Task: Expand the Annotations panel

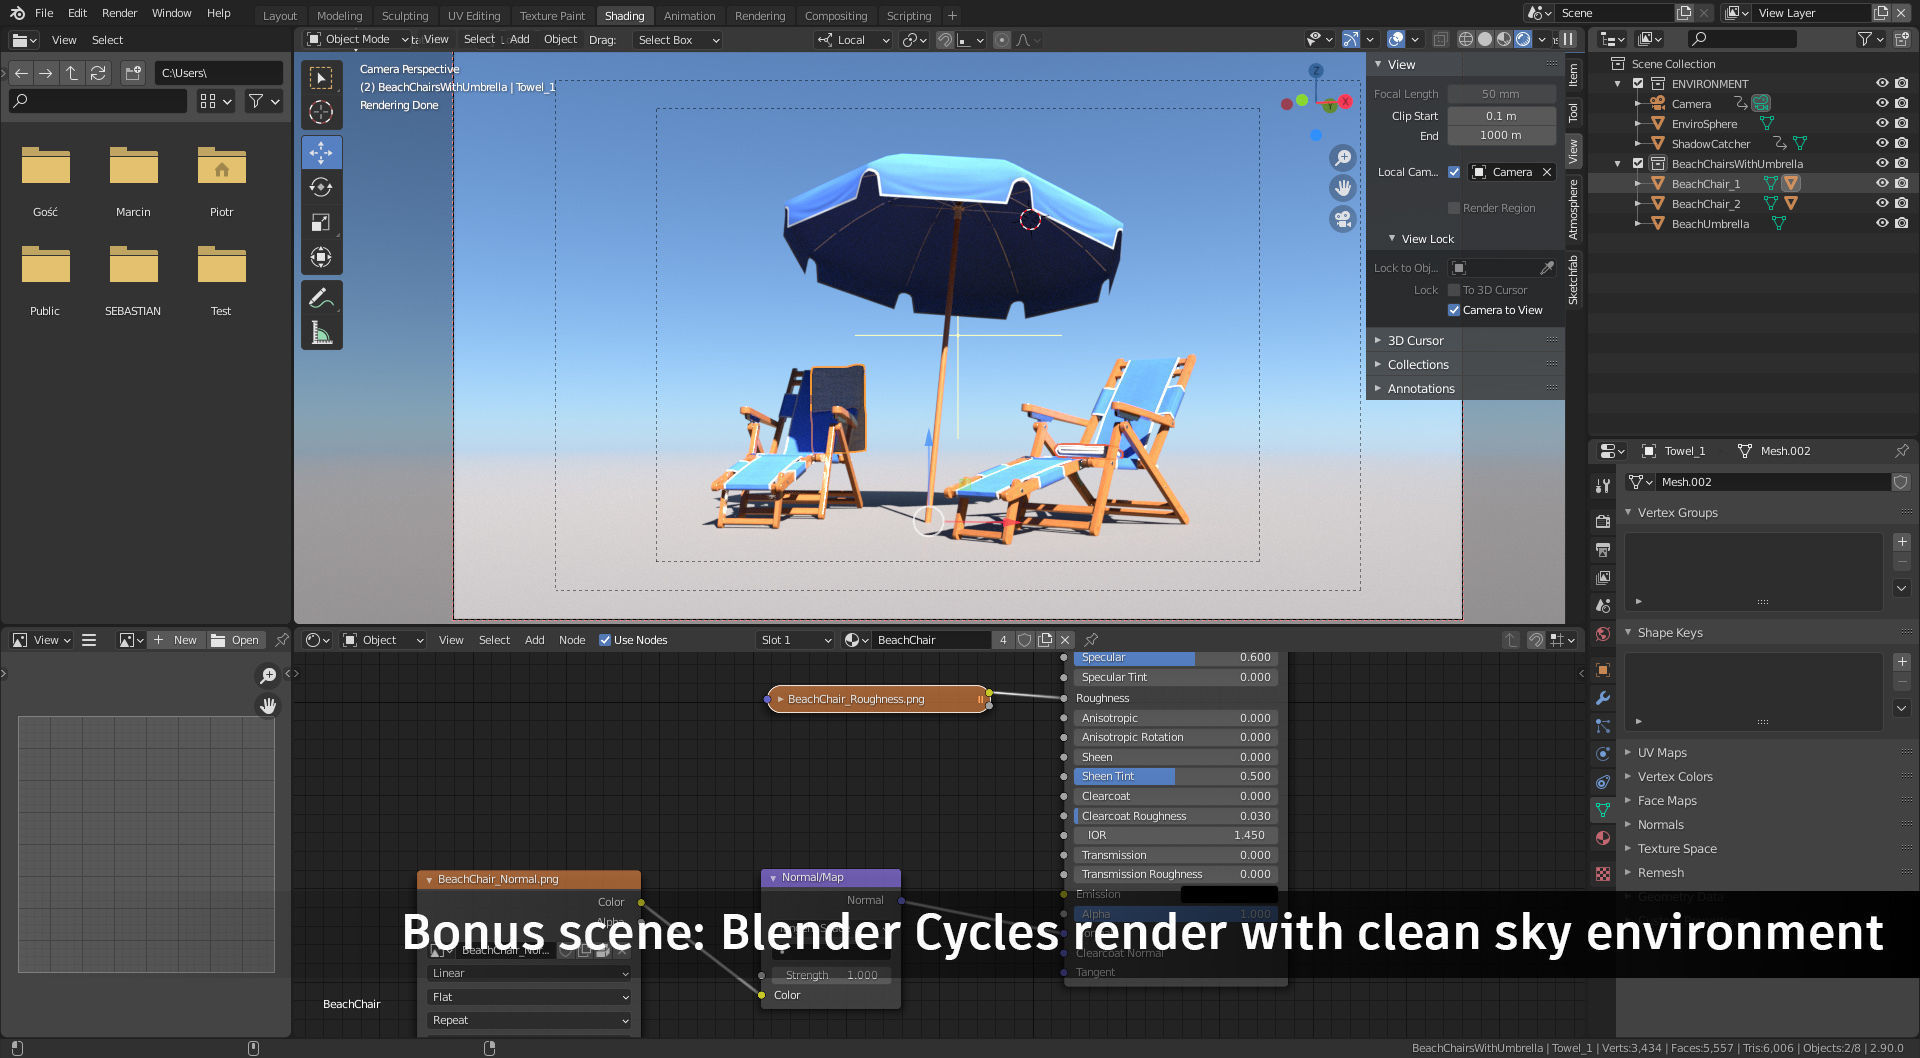Action: (x=1420, y=389)
